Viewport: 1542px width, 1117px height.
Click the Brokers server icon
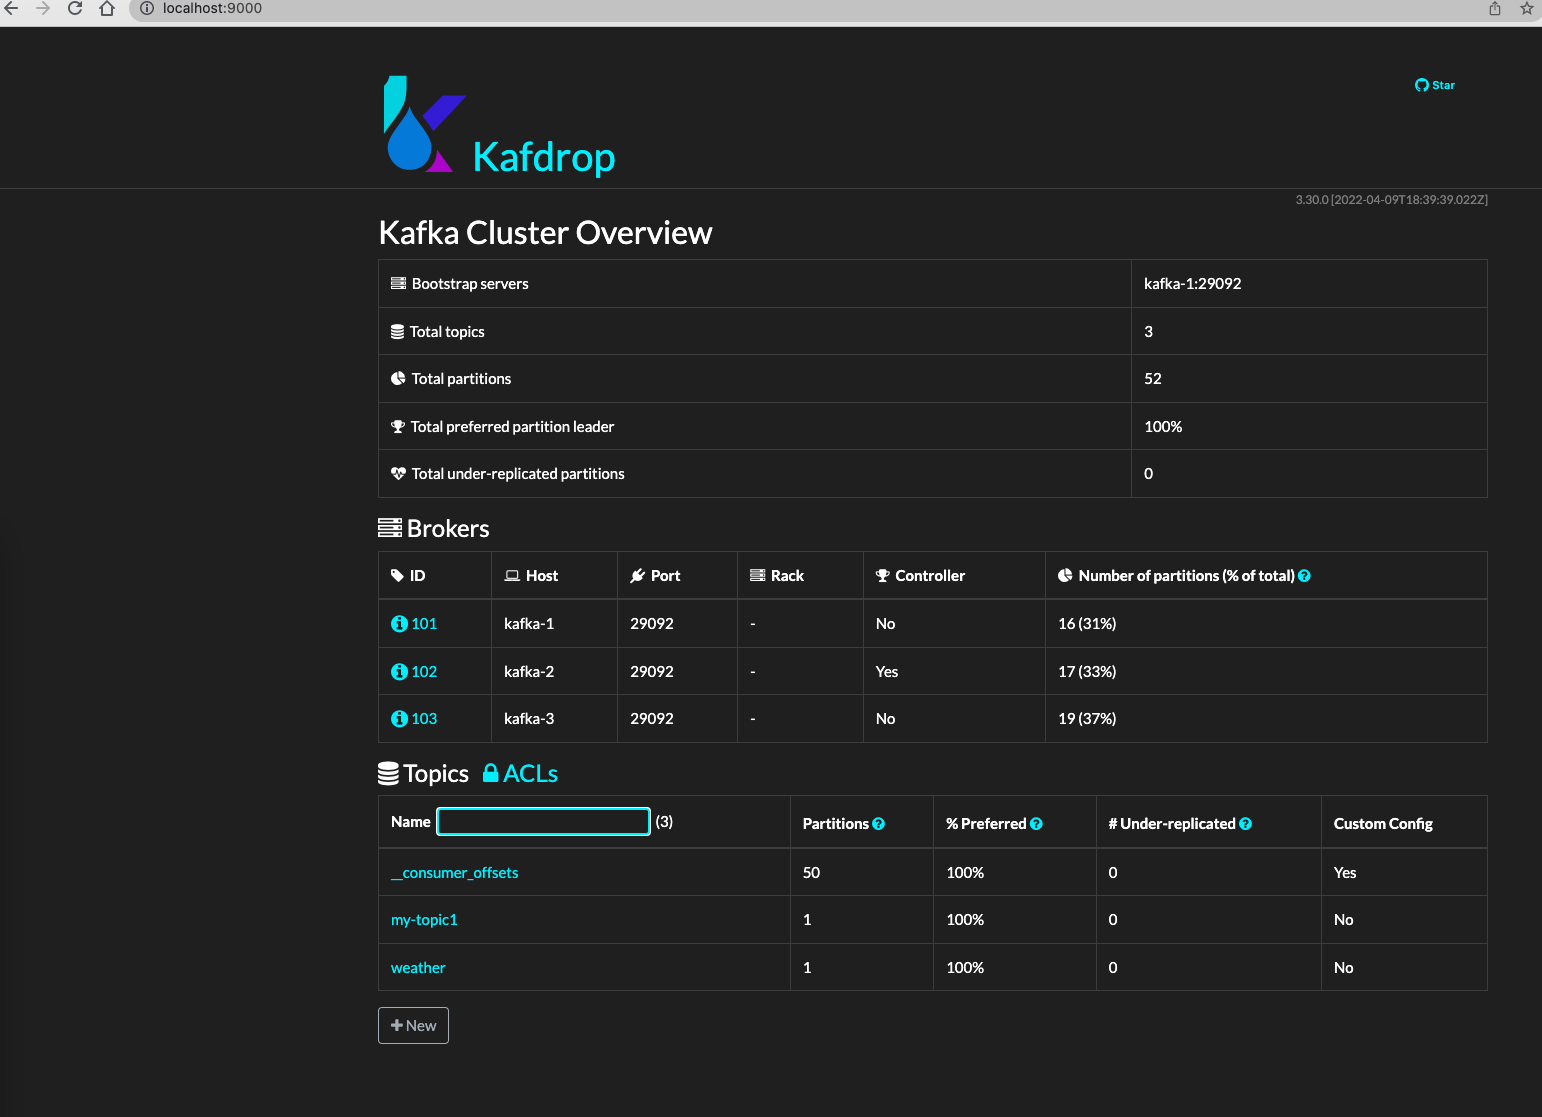click(x=390, y=528)
